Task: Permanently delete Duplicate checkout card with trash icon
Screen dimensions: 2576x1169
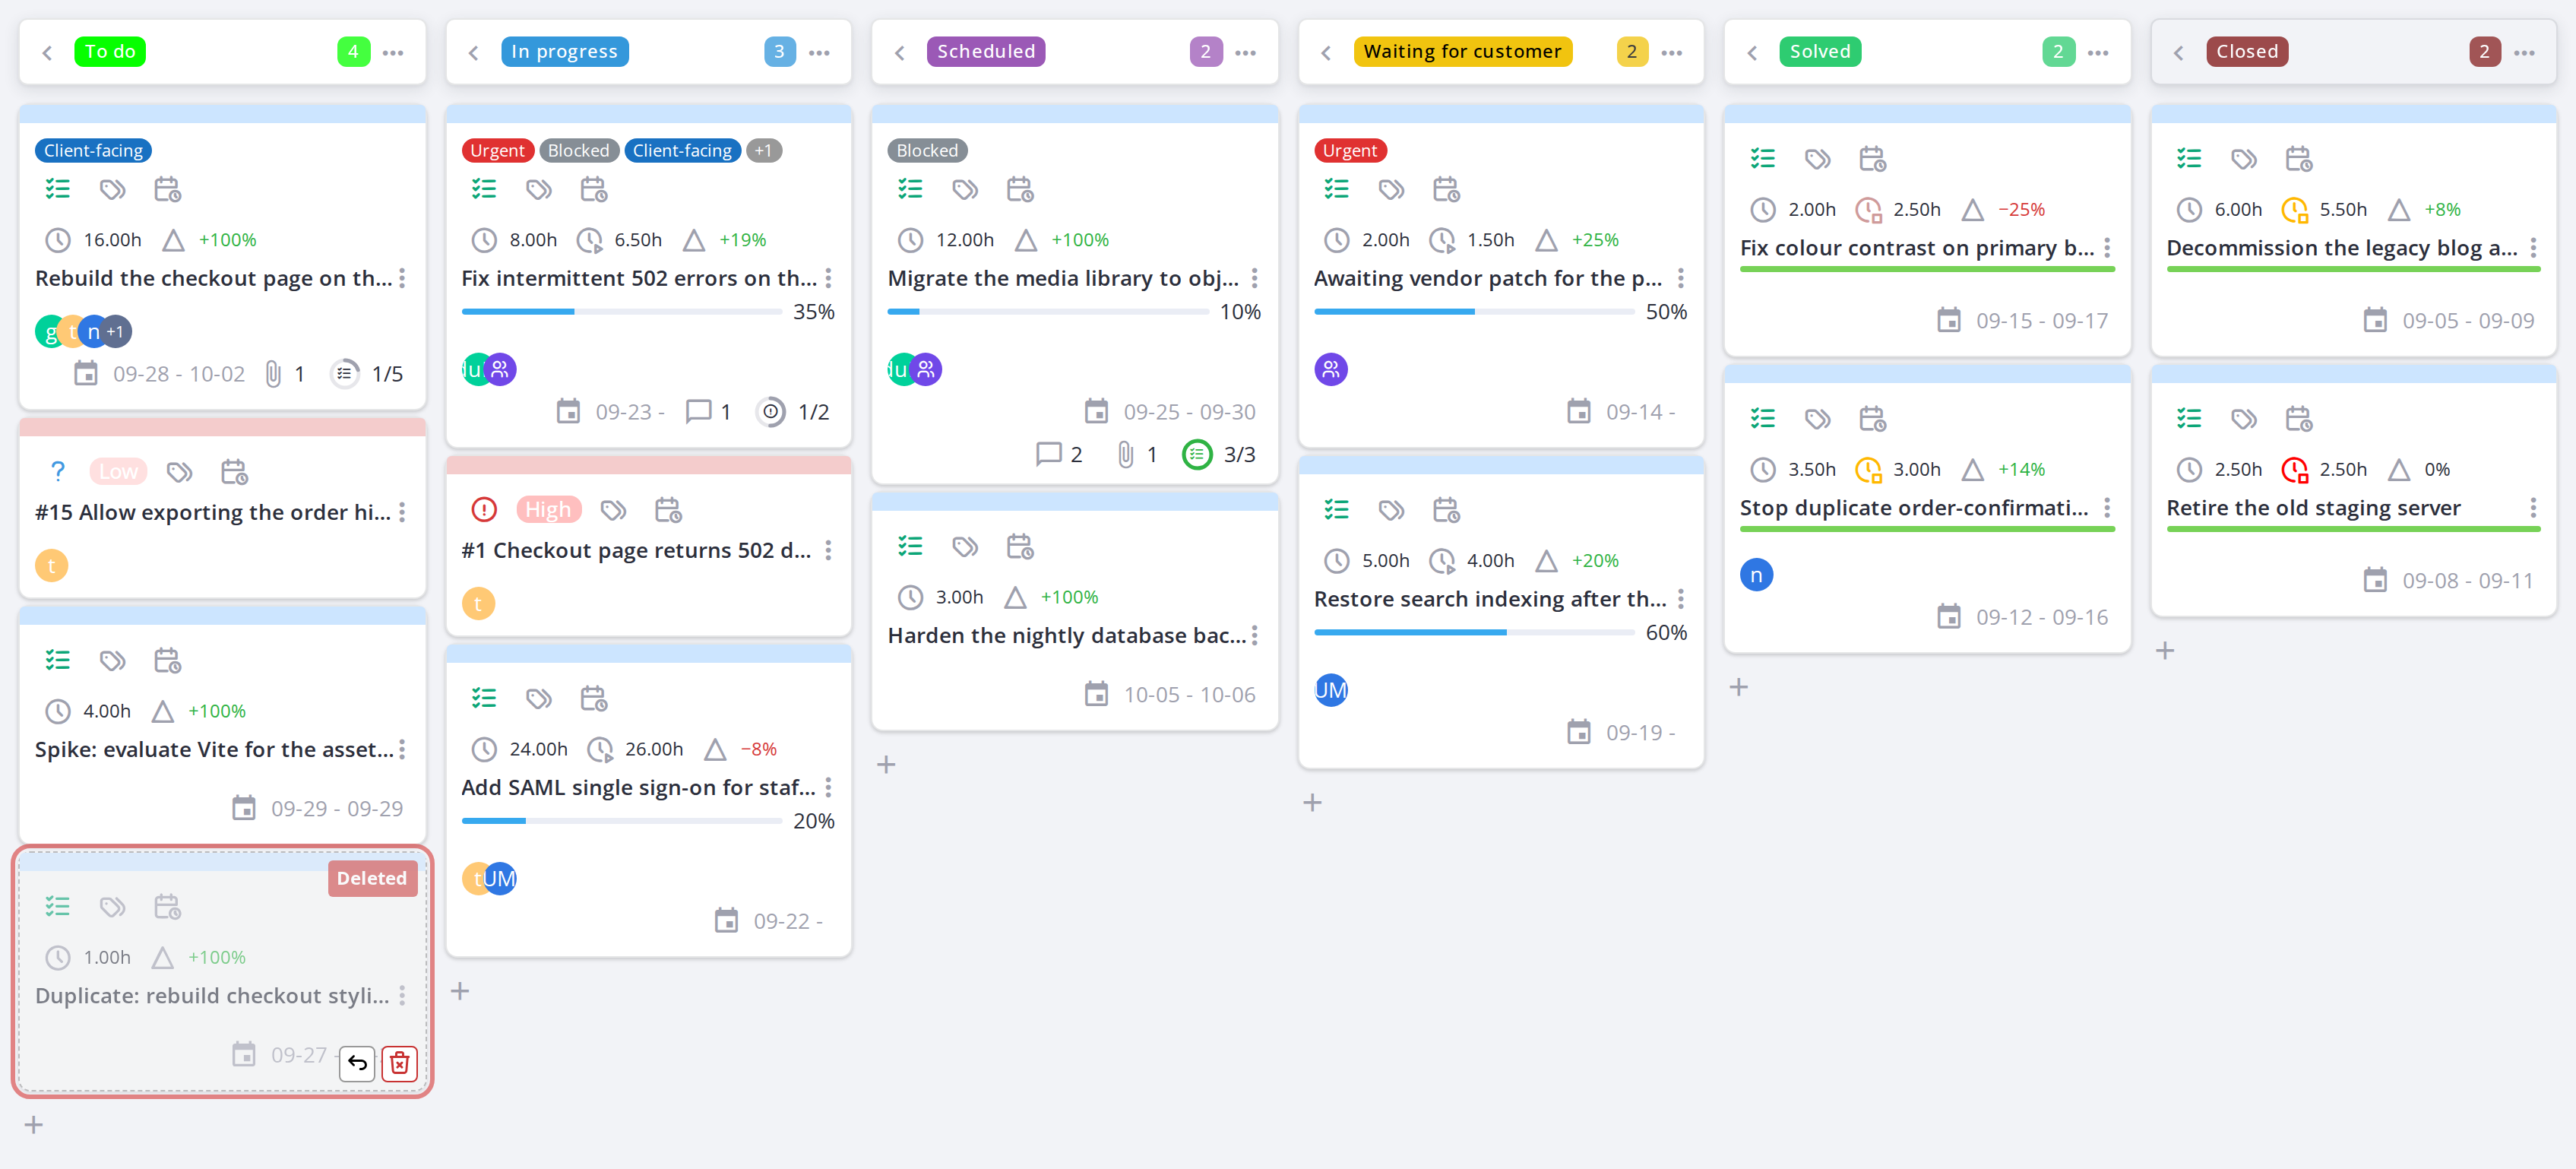Action: [399, 1063]
